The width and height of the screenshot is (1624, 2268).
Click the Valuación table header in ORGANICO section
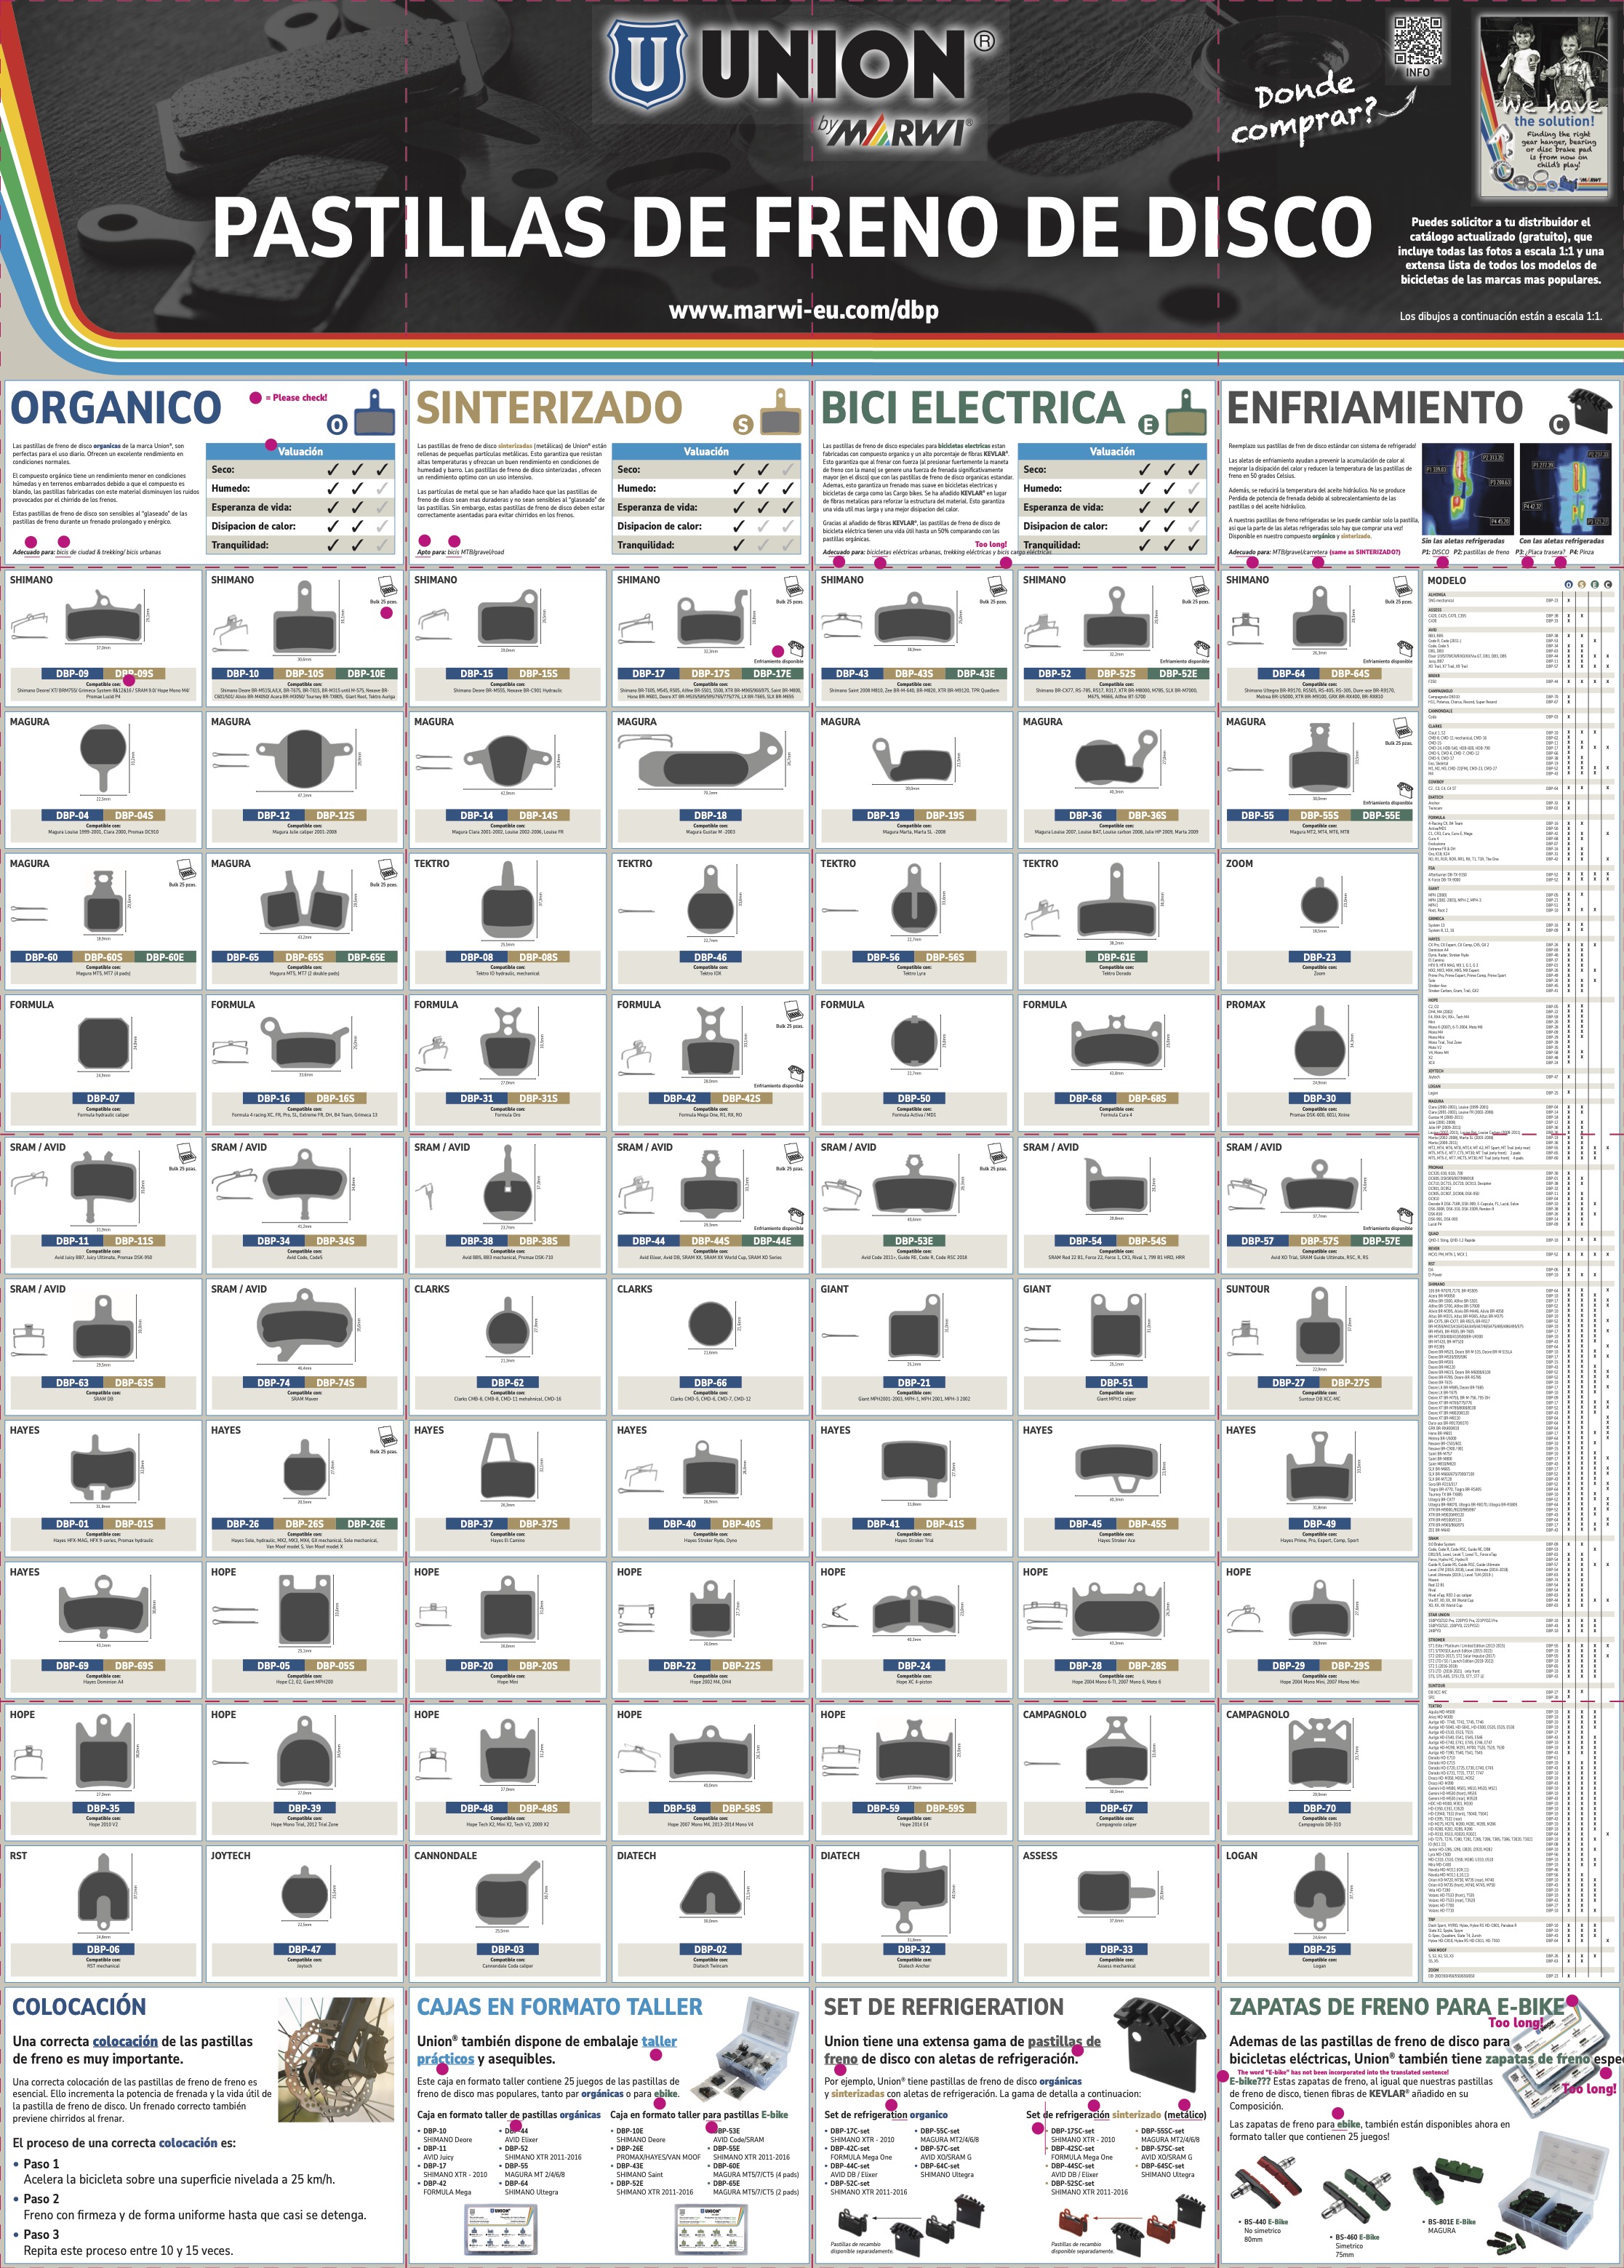(x=300, y=451)
